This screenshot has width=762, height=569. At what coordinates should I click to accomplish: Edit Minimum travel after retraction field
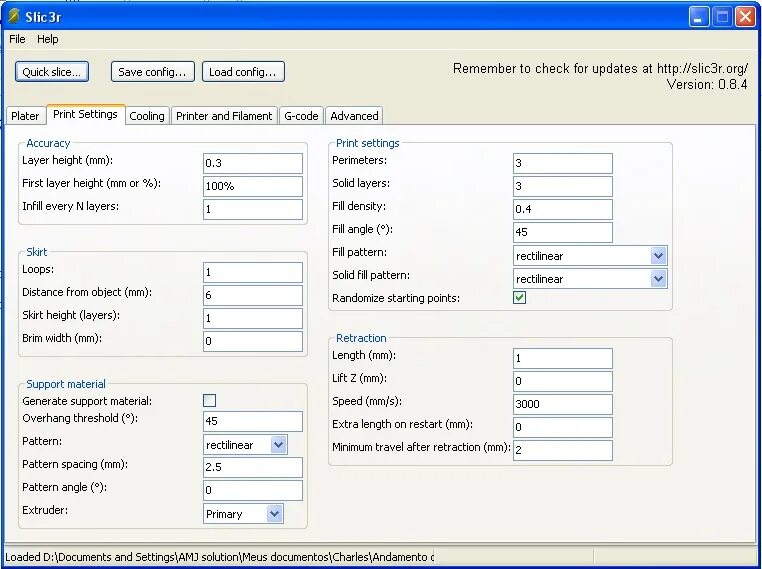point(563,450)
